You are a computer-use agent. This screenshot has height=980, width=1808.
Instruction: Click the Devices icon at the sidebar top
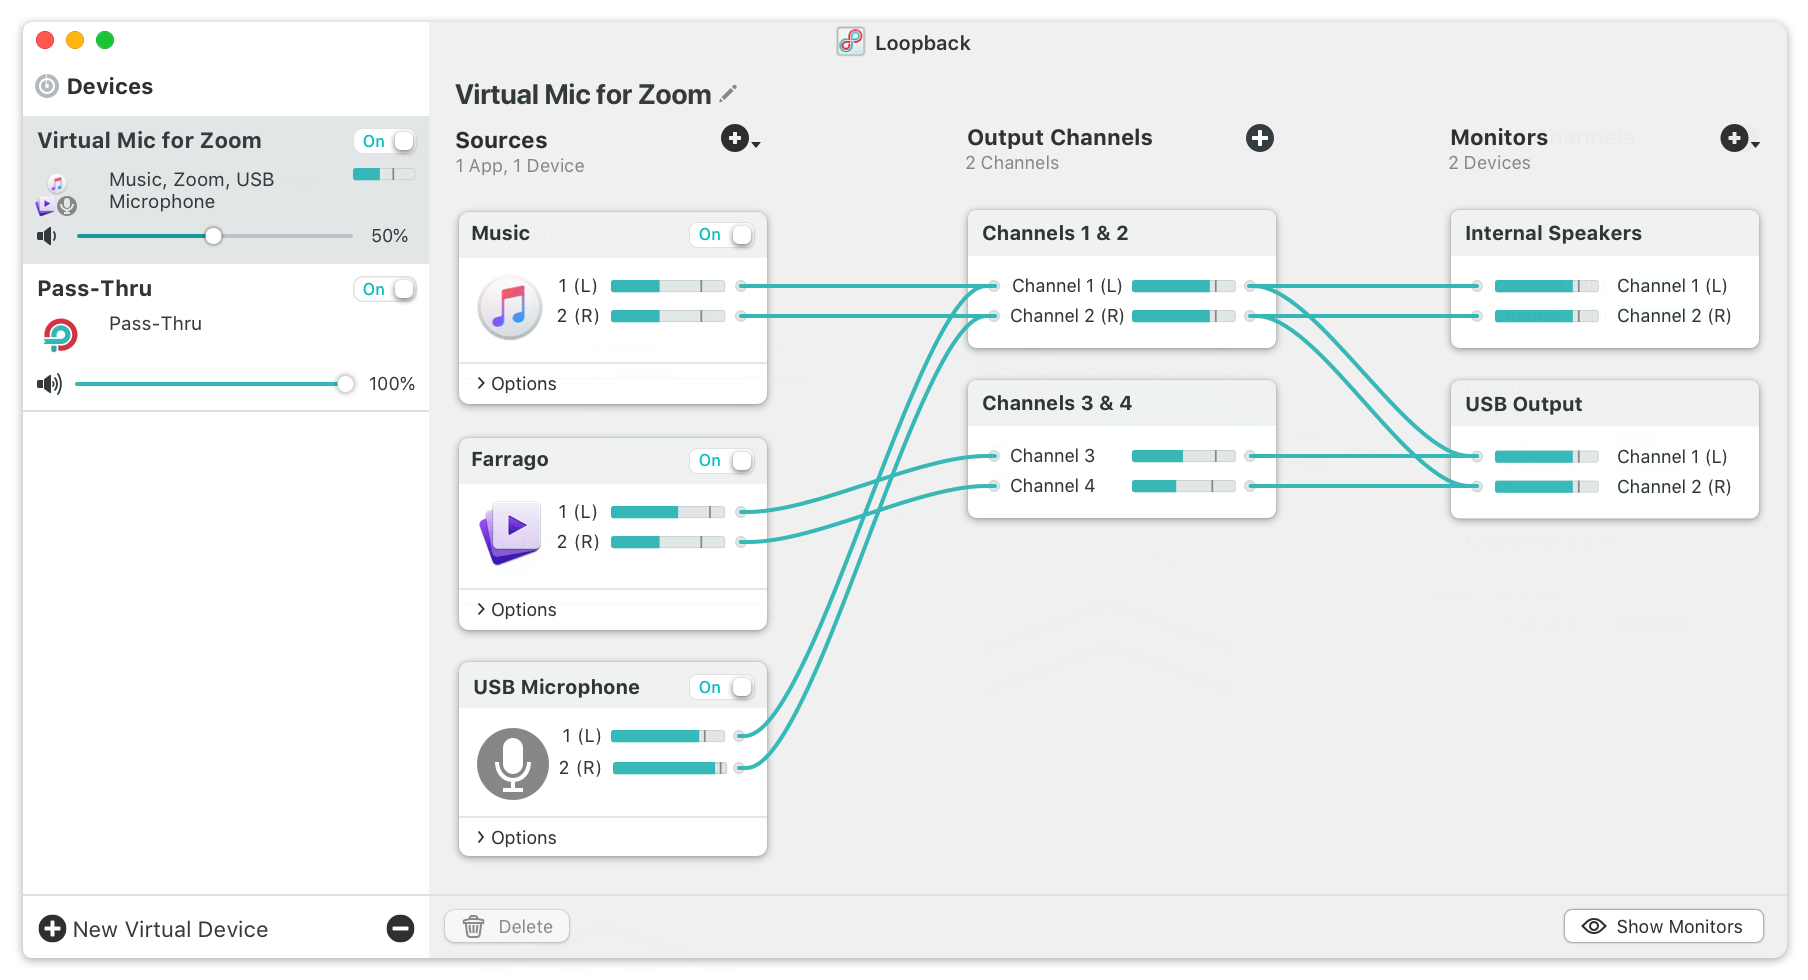47,87
